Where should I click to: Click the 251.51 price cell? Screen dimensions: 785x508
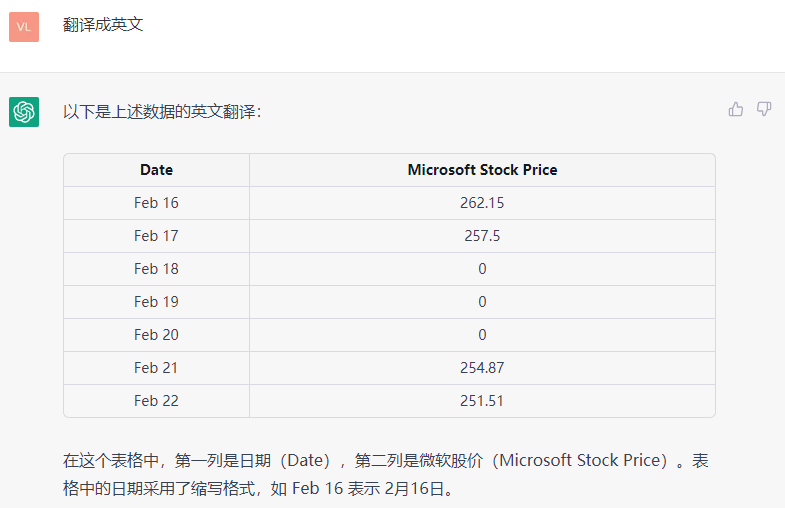click(482, 401)
